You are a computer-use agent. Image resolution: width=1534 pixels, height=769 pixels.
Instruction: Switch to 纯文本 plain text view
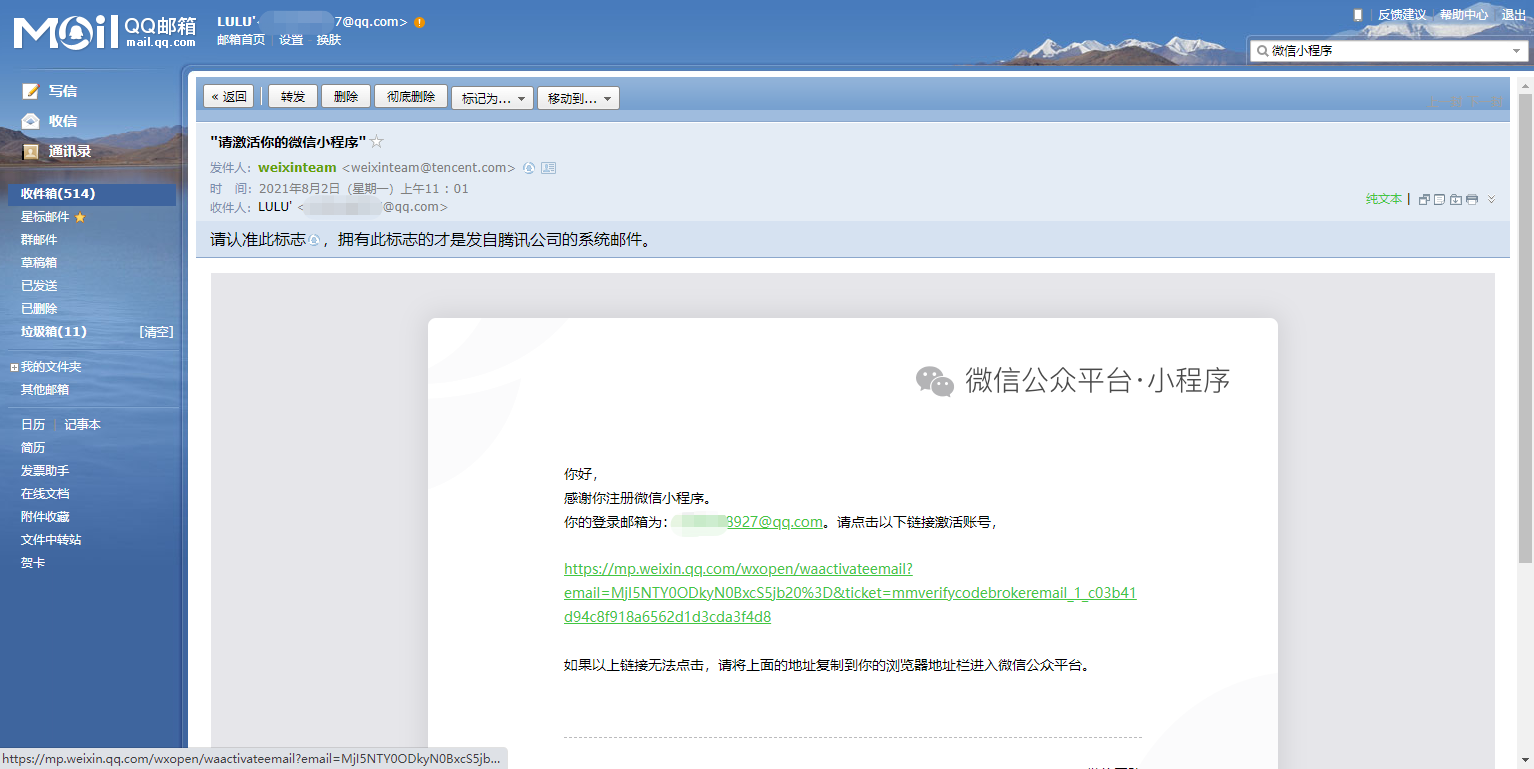point(1384,199)
